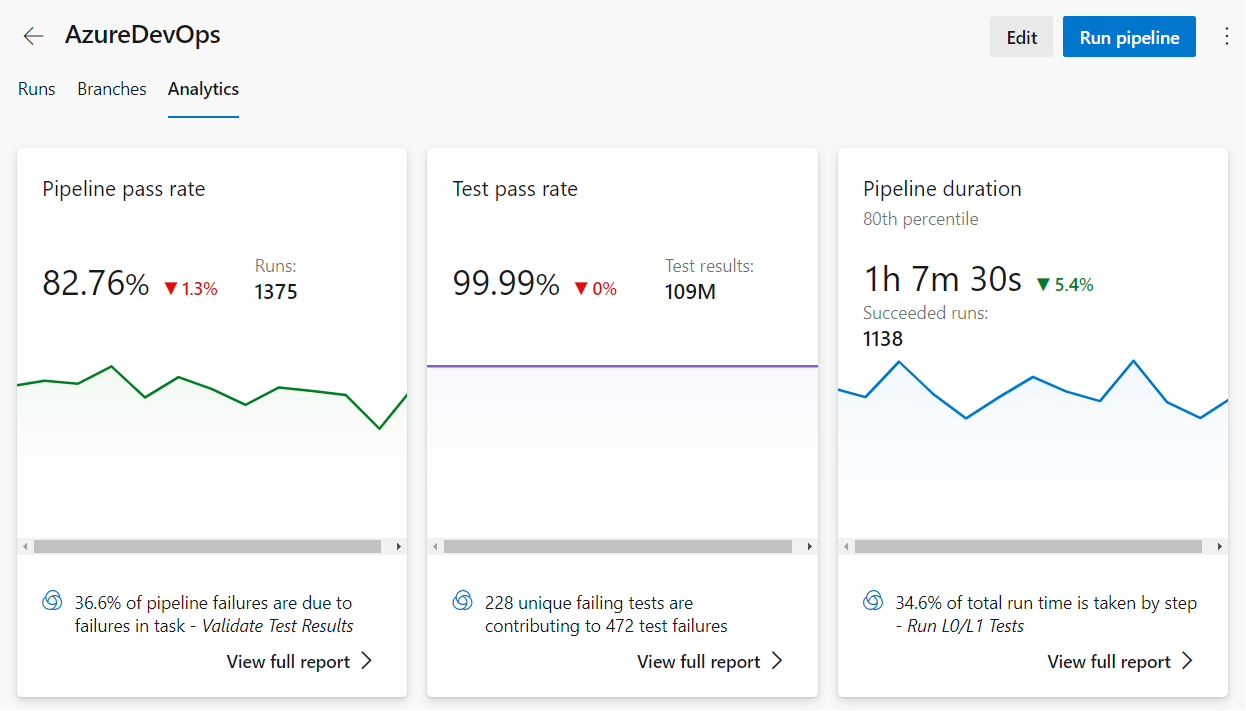Switch to the Branches tab
The image size is (1246, 711).
(x=111, y=89)
